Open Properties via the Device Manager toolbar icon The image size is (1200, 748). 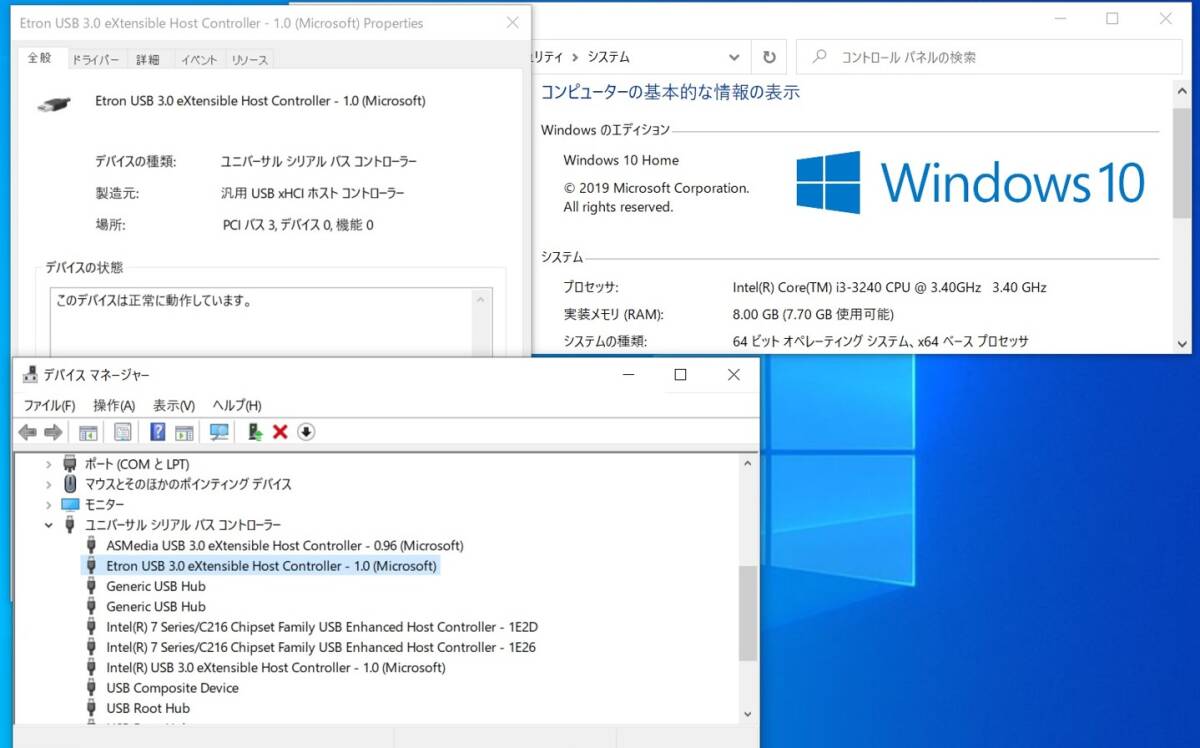[122, 432]
